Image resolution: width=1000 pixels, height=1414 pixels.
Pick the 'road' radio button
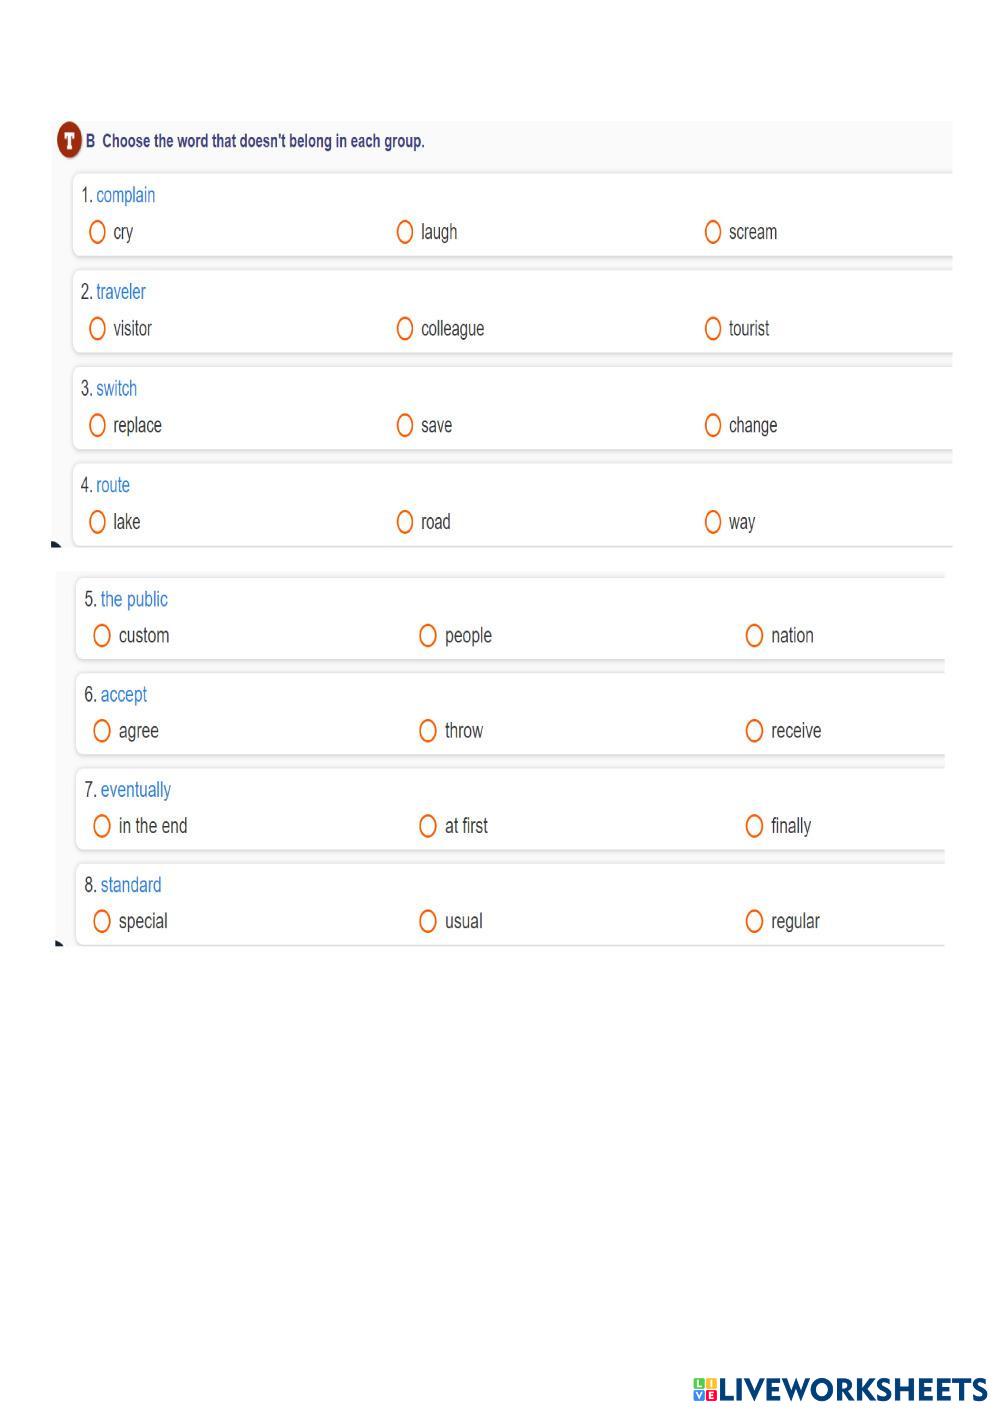[x=405, y=522]
